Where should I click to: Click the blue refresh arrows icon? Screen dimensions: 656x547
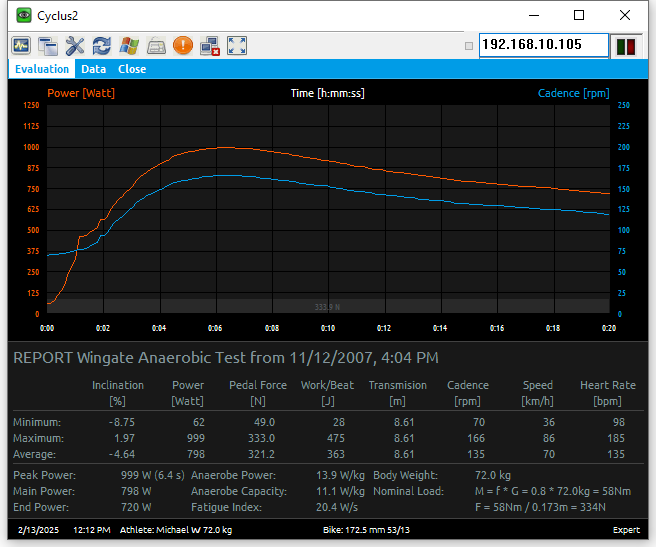(102, 46)
